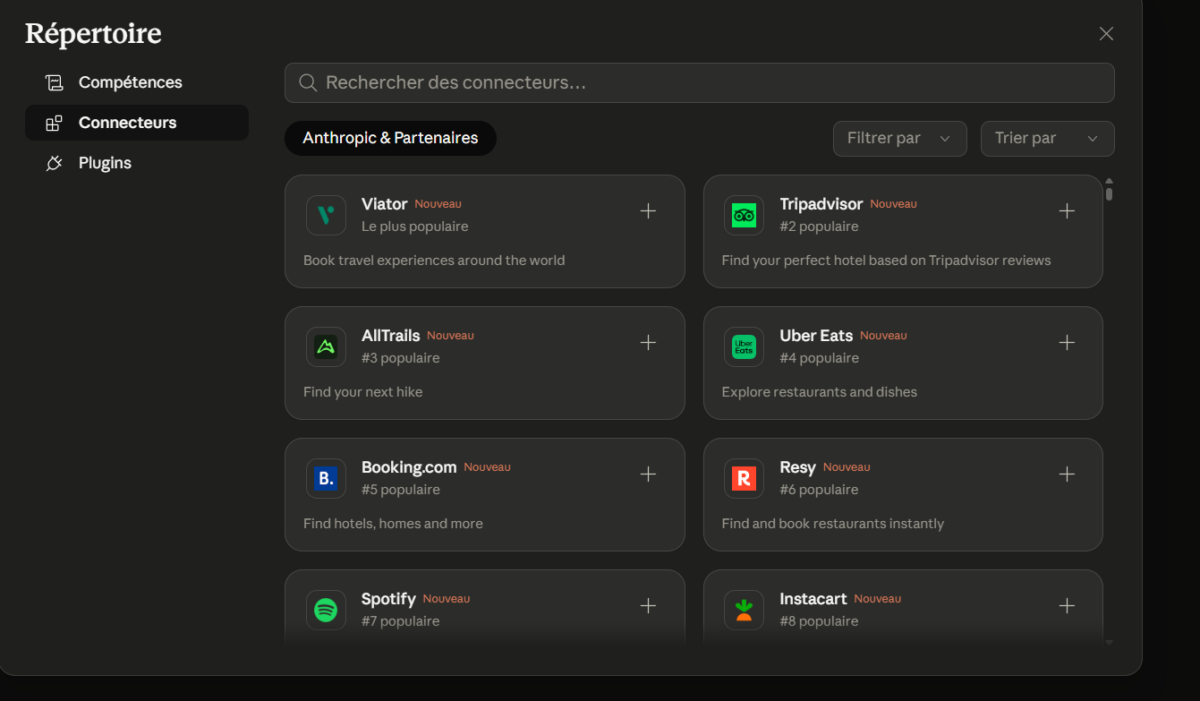Screen dimensions: 1200x701
Task: Click the Viator connector icon
Action: 326,214
